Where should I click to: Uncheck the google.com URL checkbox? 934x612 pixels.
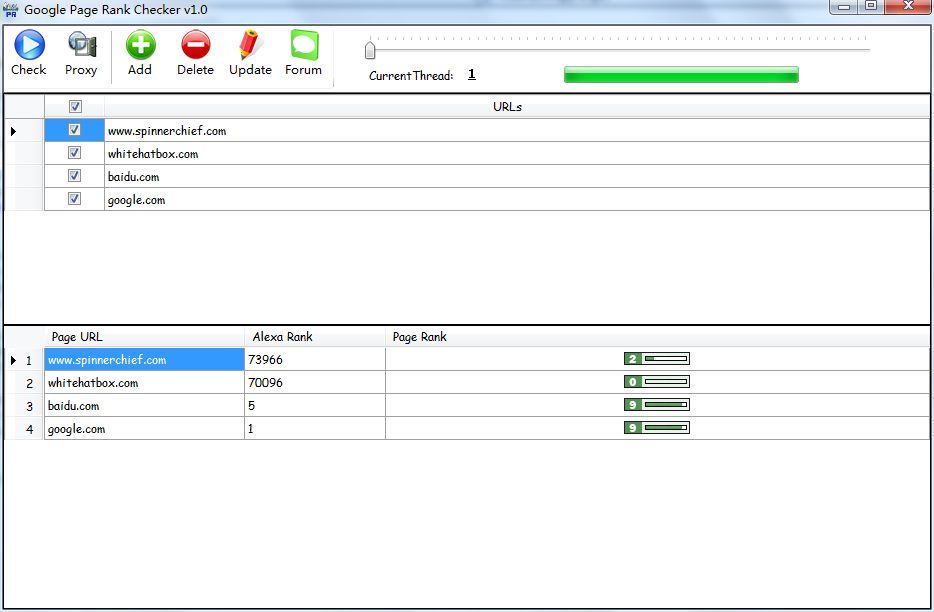[74, 199]
